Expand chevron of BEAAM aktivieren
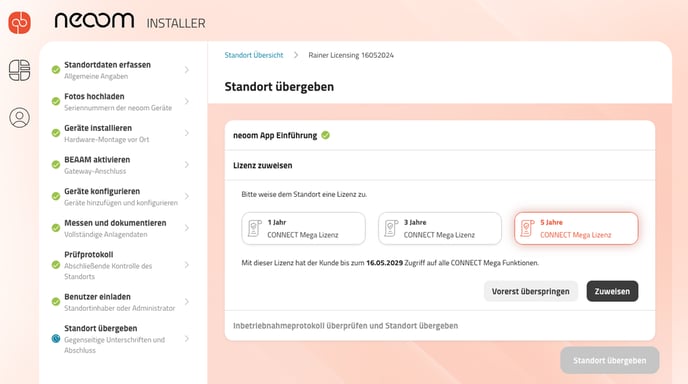 pos(187,165)
